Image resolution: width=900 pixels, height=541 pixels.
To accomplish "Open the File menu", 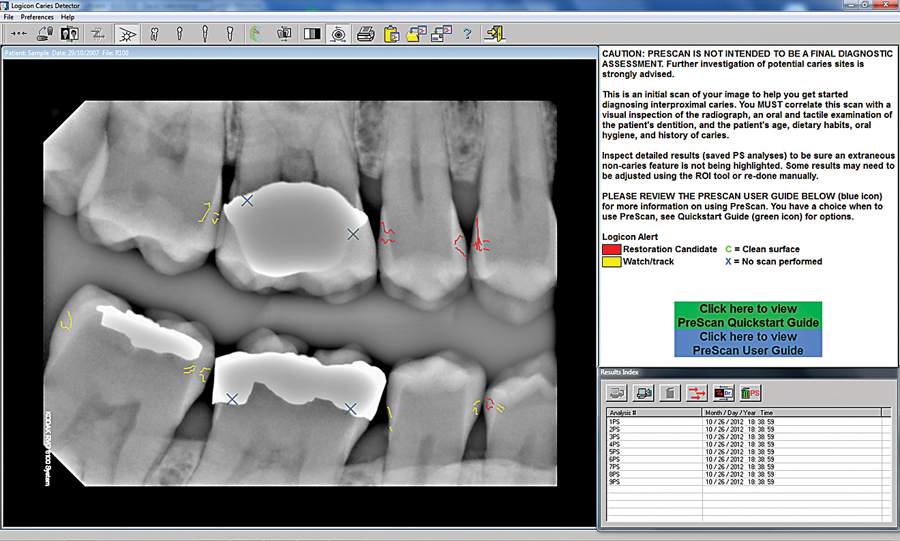I will click(9, 17).
